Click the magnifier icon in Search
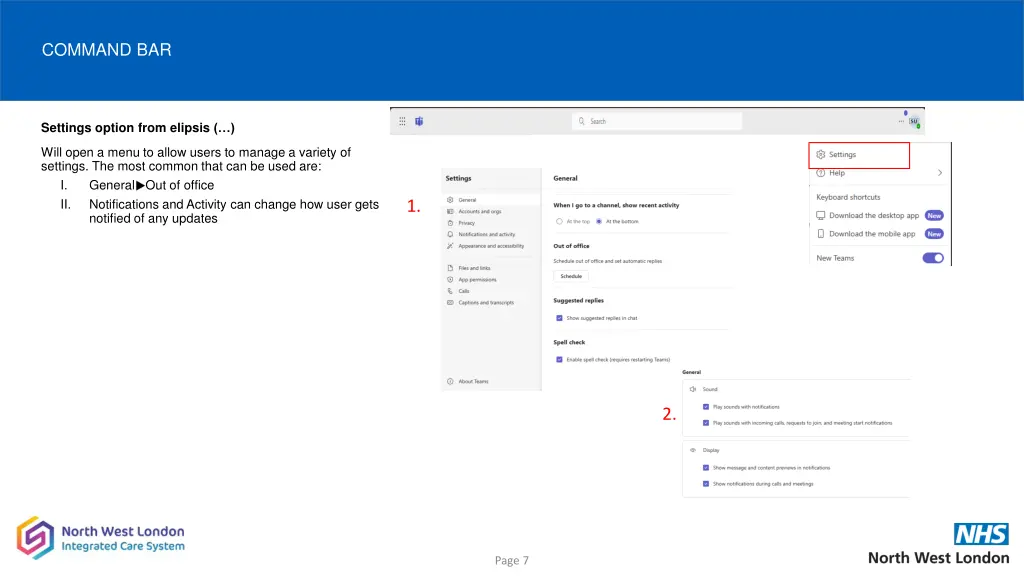Image resolution: width=1024 pixels, height=576 pixels. (x=581, y=121)
